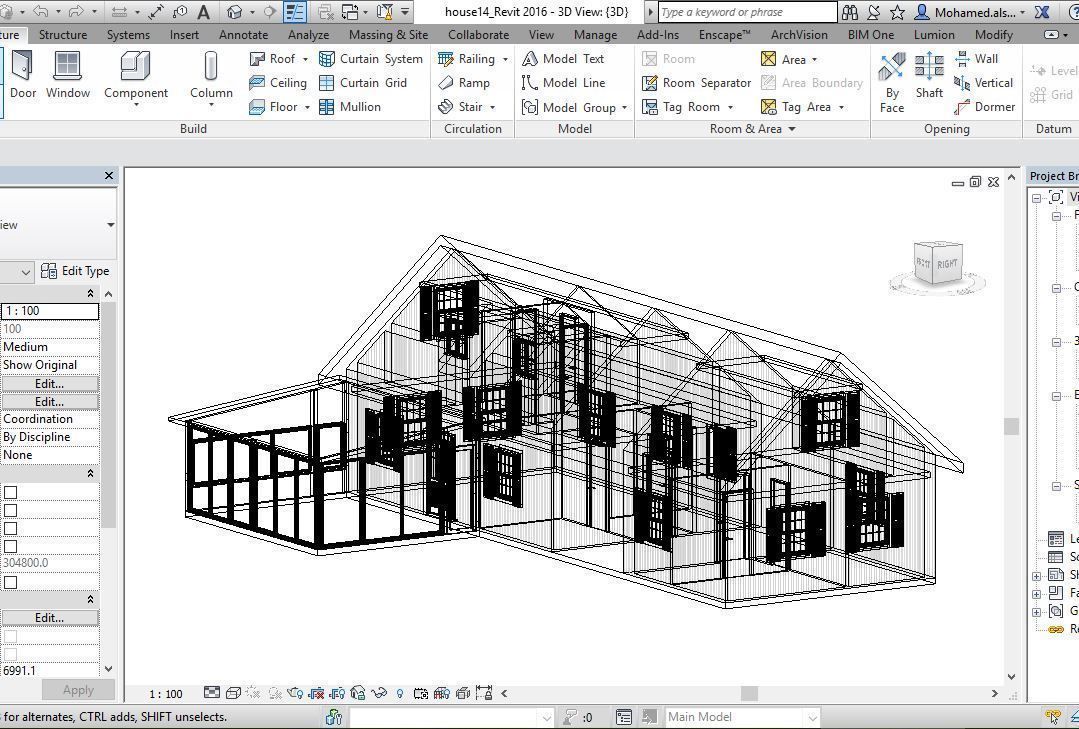The height and width of the screenshot is (729, 1079).
Task: Open the rendering dialog teapot icon
Action: 295,693
